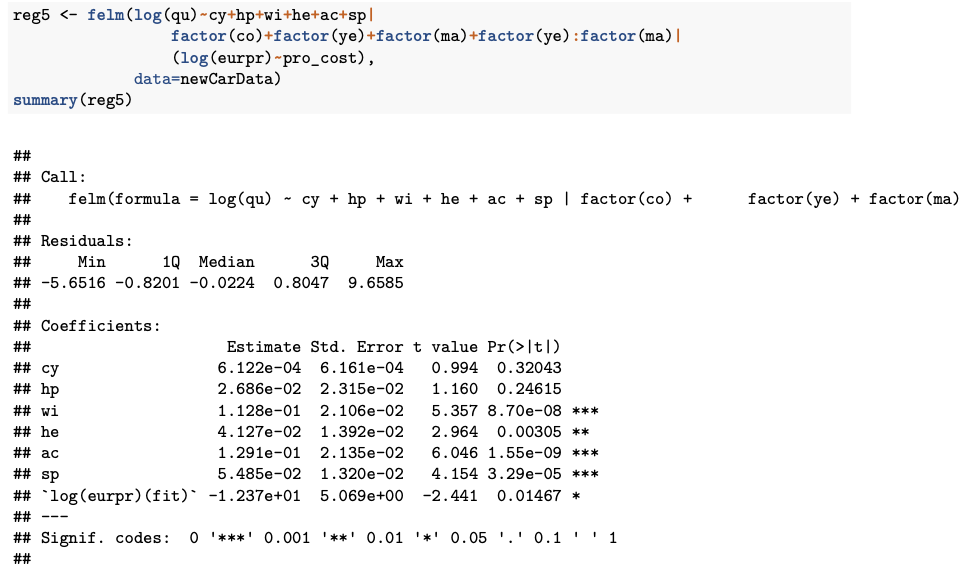This screenshot has height=570, width=964.
Task: Click the t value column header
Action: point(445,347)
